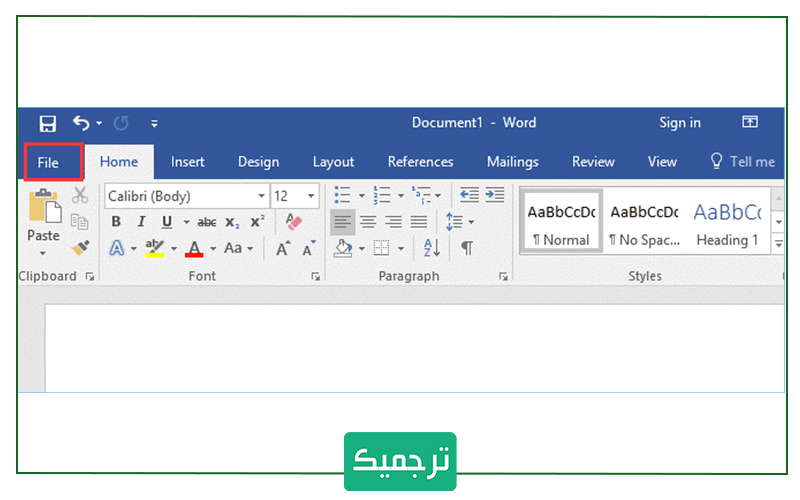This screenshot has height=500, width=800.
Task: Open the Layout tab
Action: pos(333,162)
